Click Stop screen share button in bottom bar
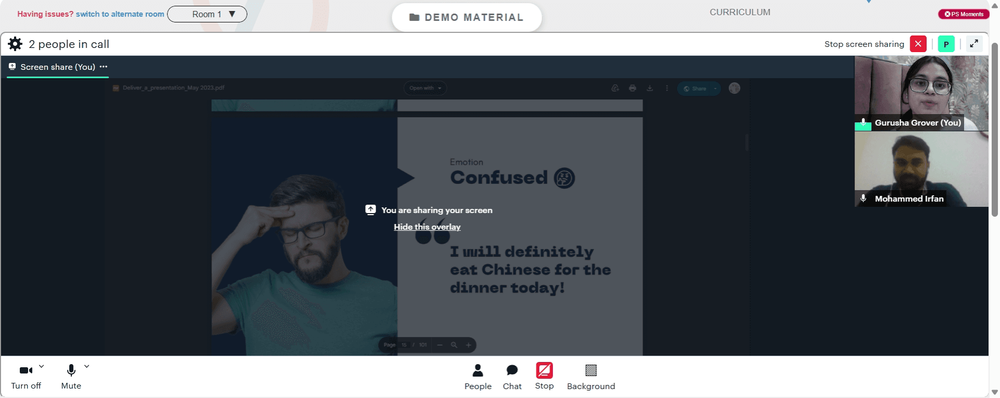 click(544, 376)
